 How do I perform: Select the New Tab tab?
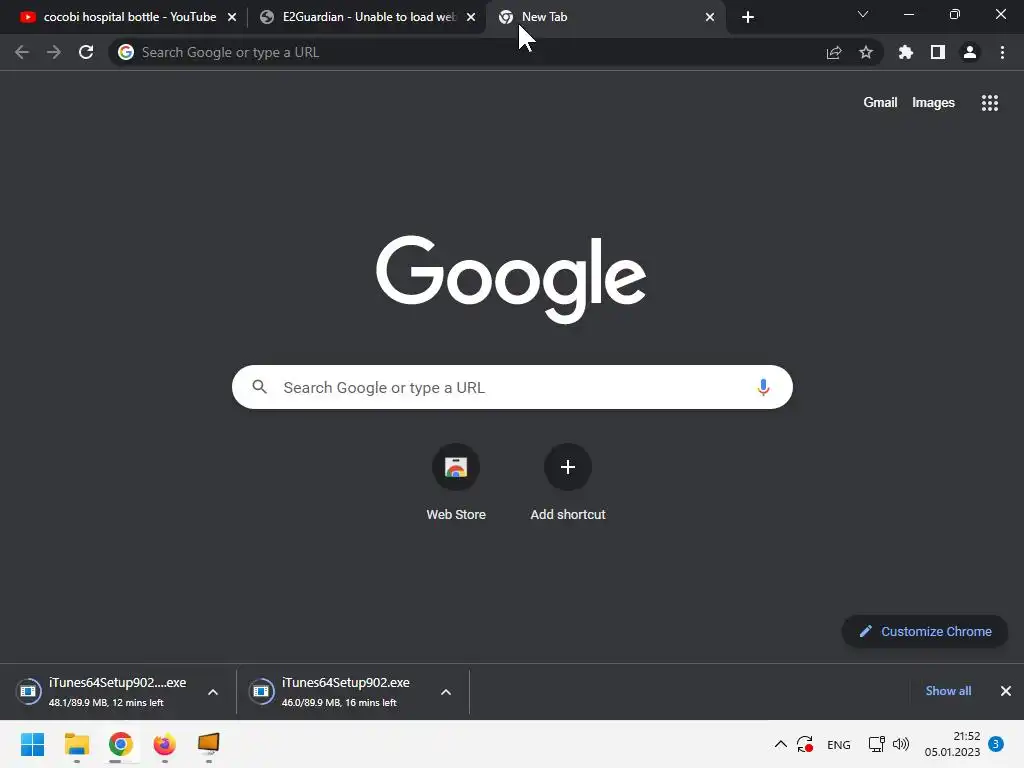coord(605,17)
